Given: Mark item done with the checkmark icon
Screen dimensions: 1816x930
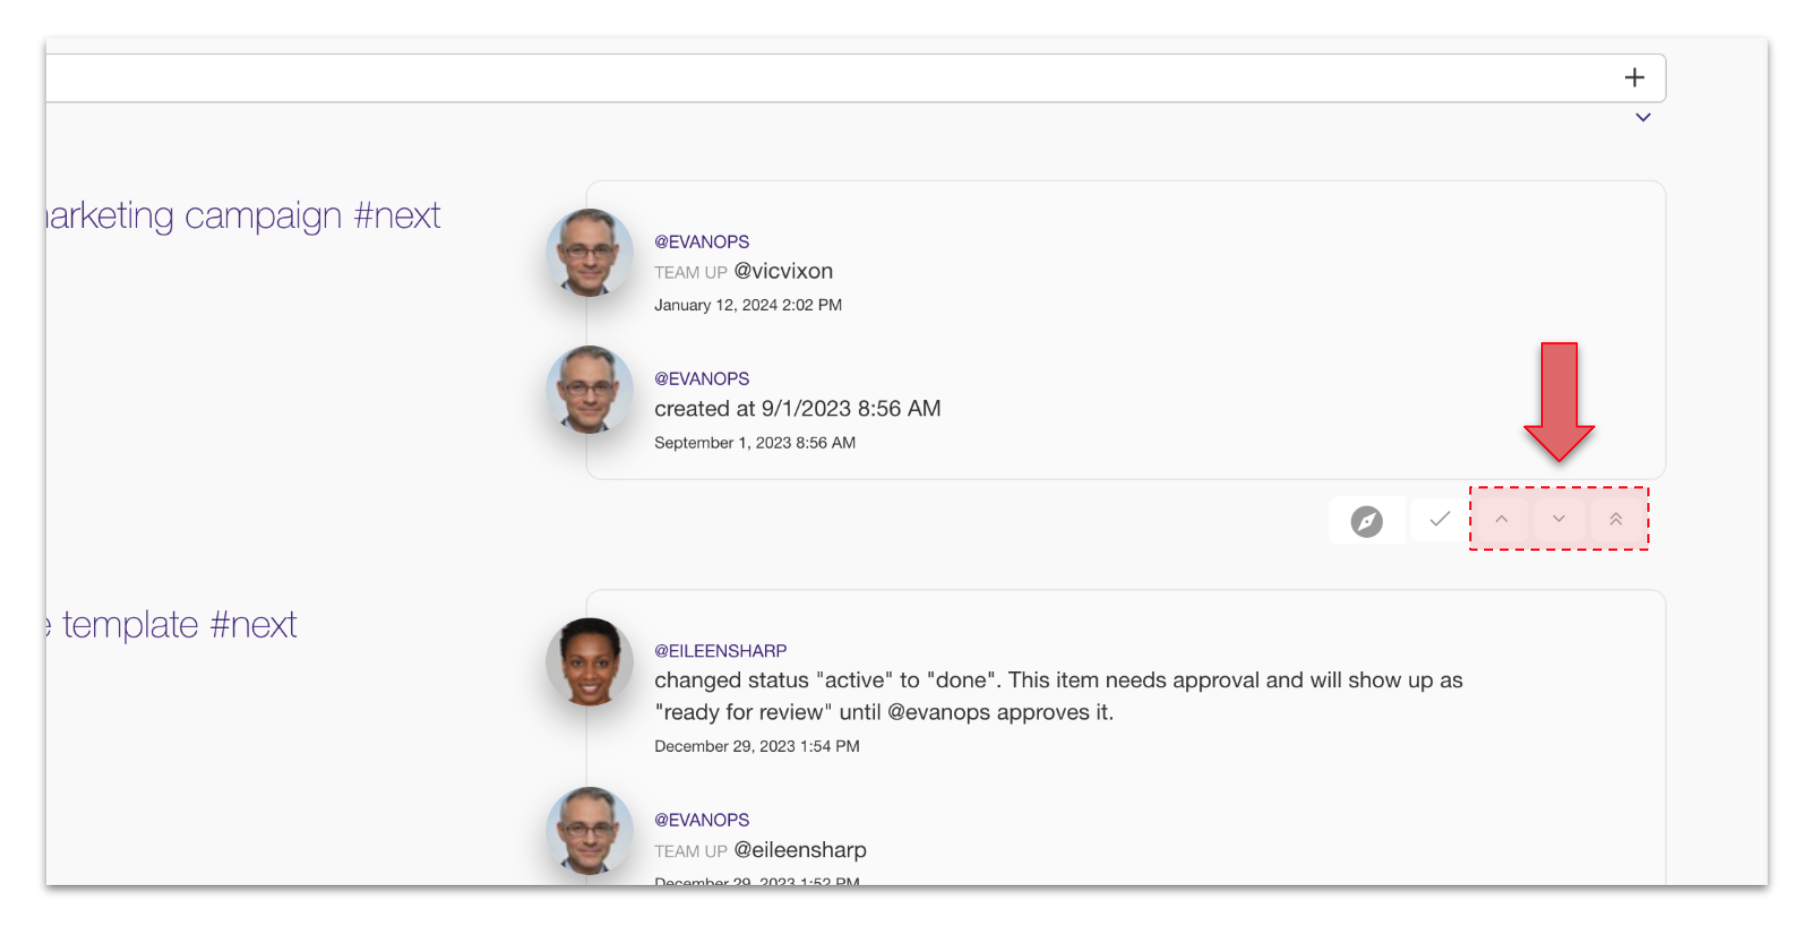Looking at the screenshot, I should pyautogui.click(x=1439, y=519).
